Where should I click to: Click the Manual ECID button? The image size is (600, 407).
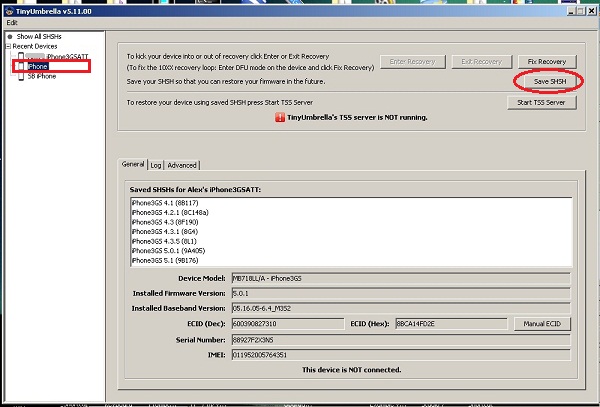[x=542, y=324]
